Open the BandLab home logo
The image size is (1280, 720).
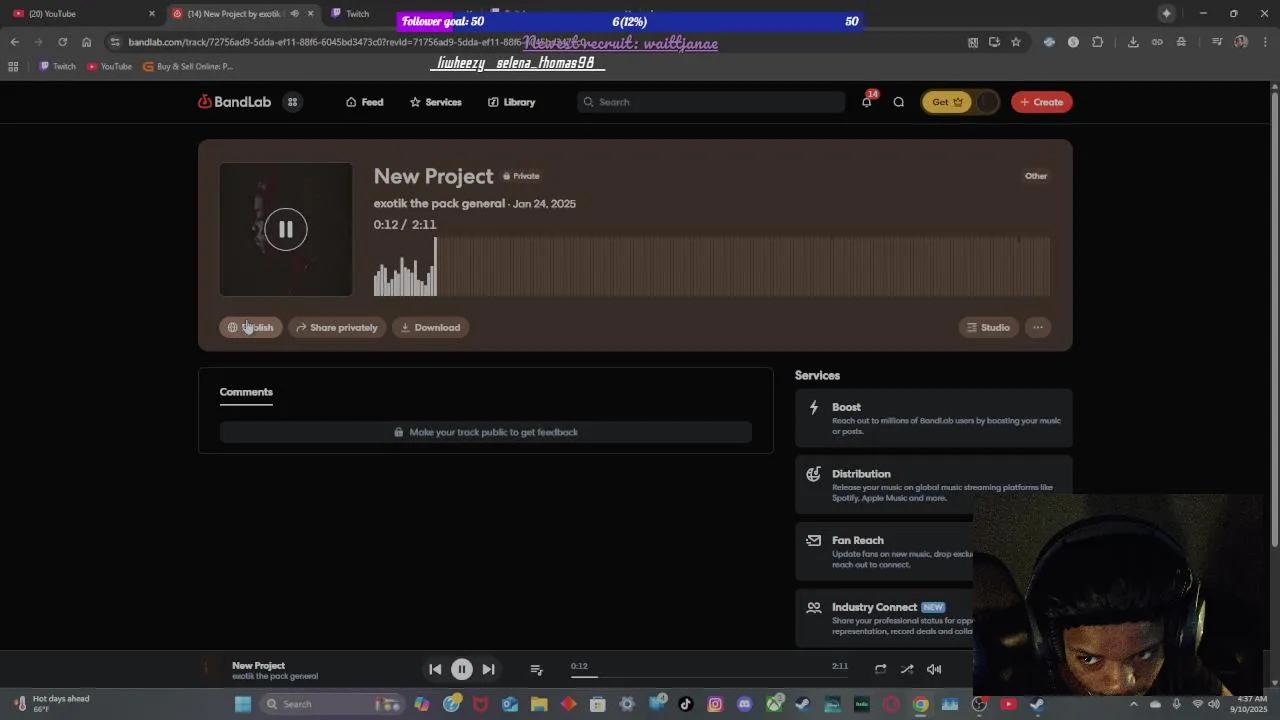coord(234,102)
